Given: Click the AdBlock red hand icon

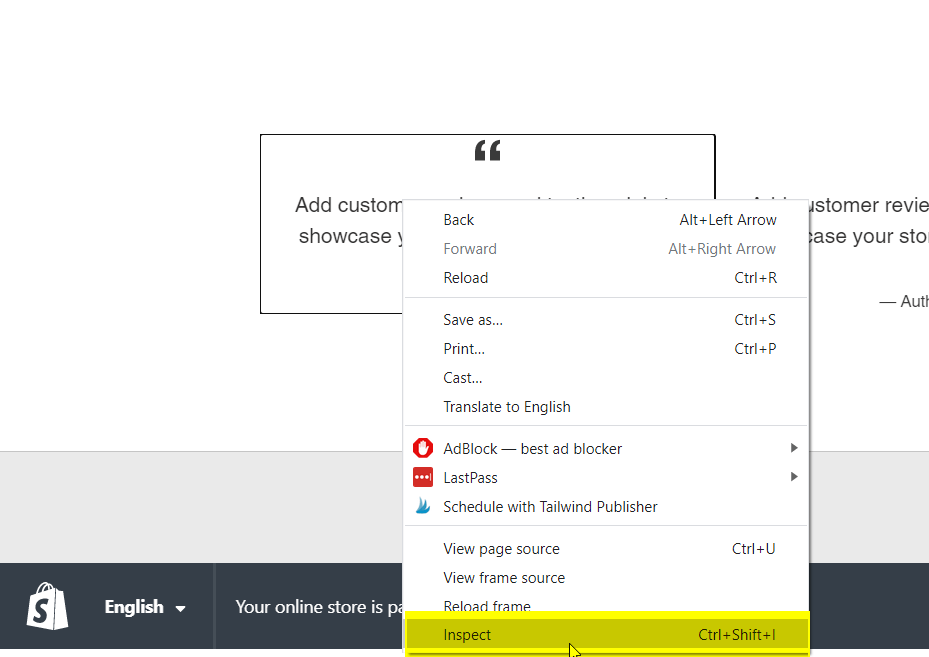Looking at the screenshot, I should (x=423, y=448).
